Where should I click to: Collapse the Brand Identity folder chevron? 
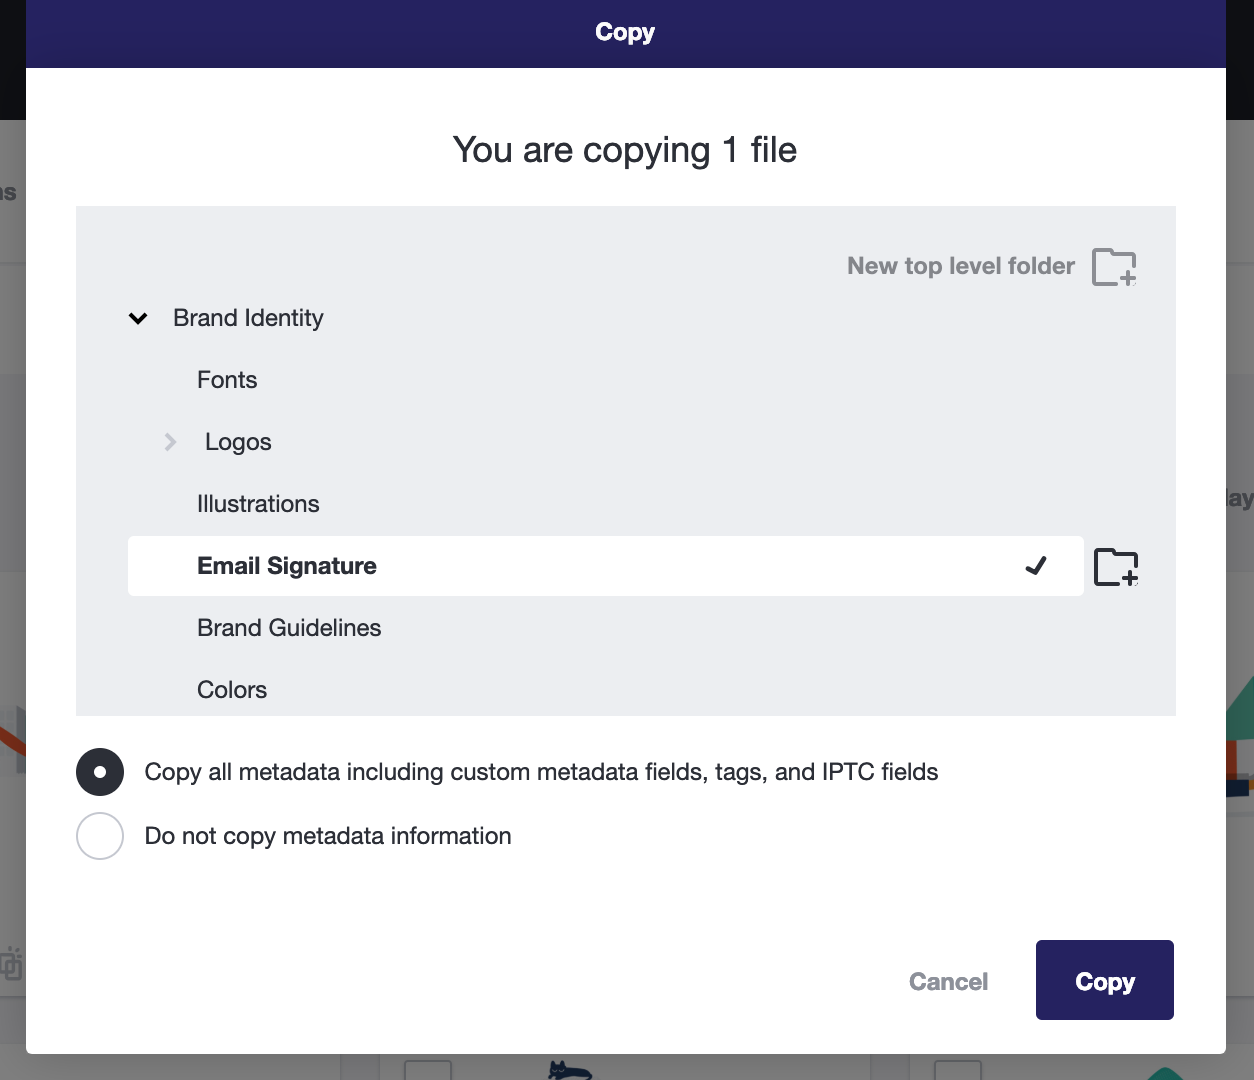pos(138,318)
